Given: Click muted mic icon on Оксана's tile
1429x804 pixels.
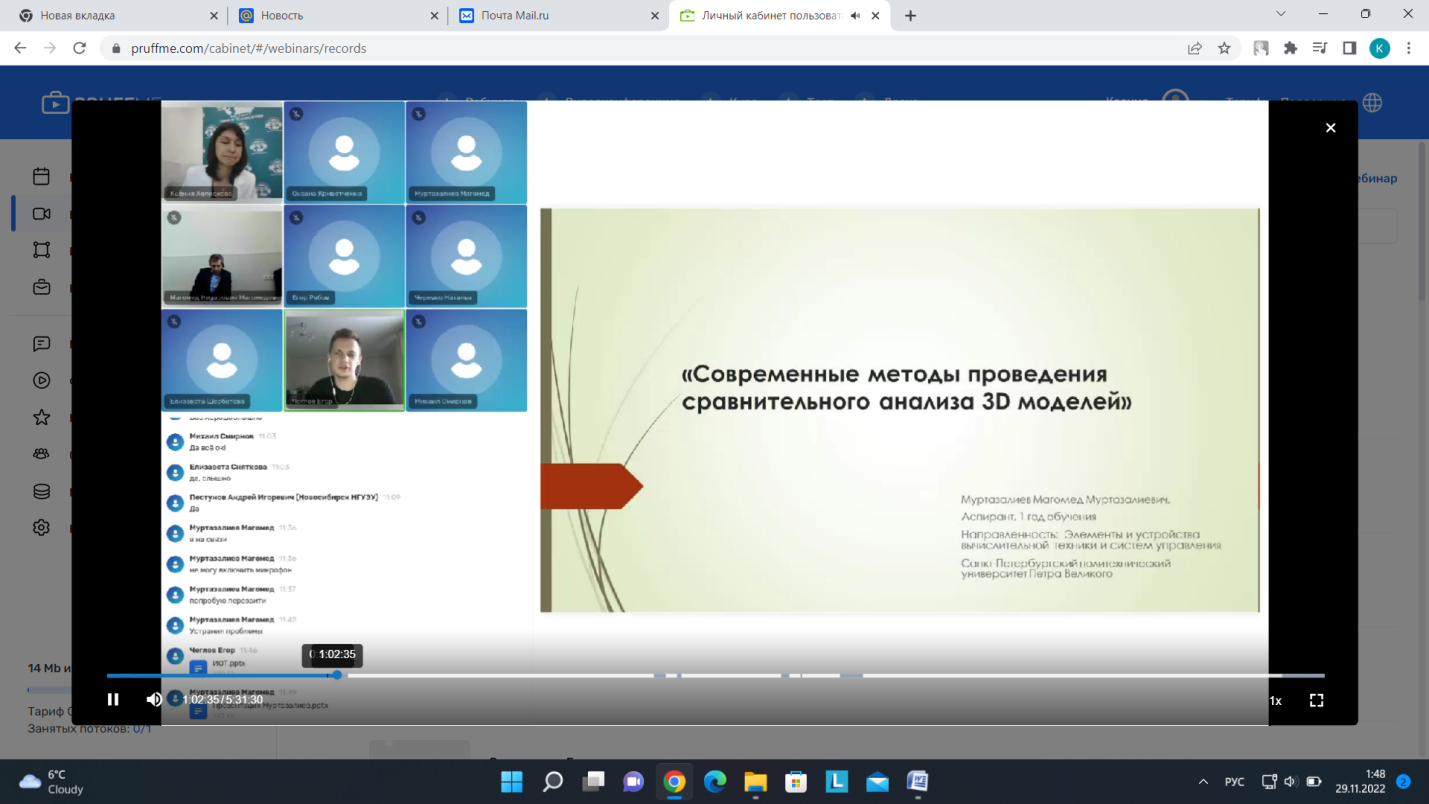Looking at the screenshot, I should tap(296, 114).
